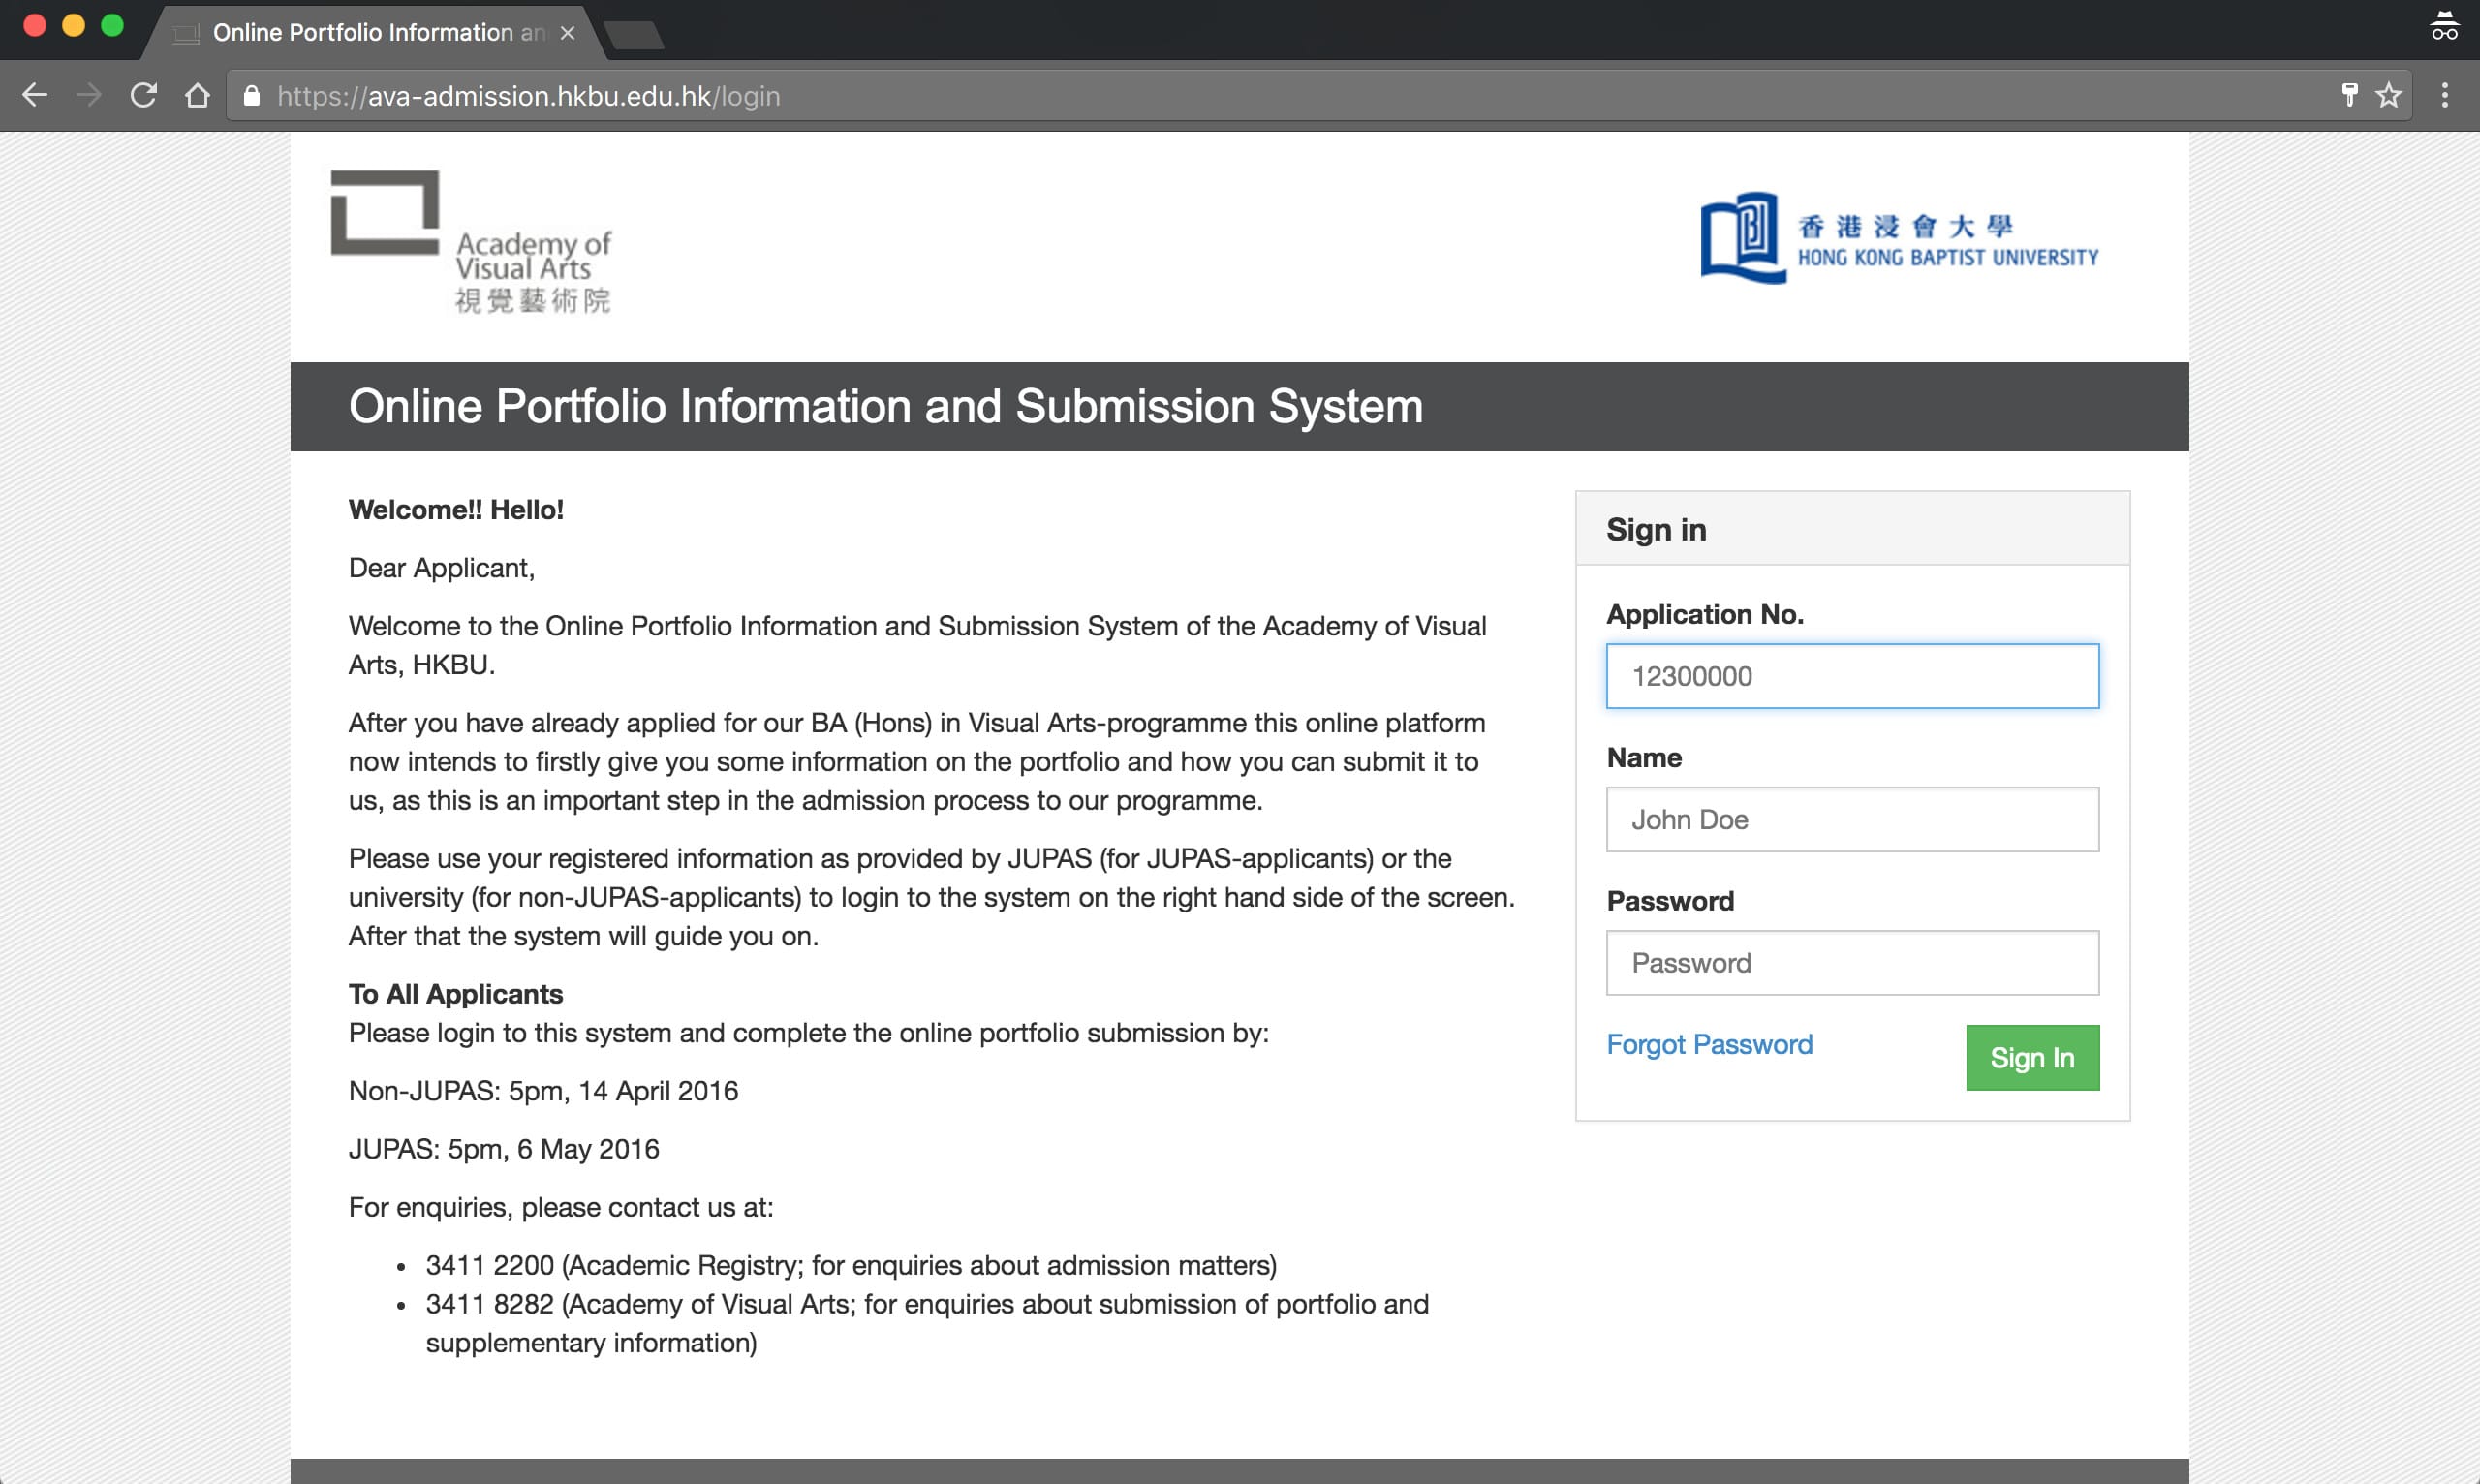Go back with the browser back arrow

35,96
